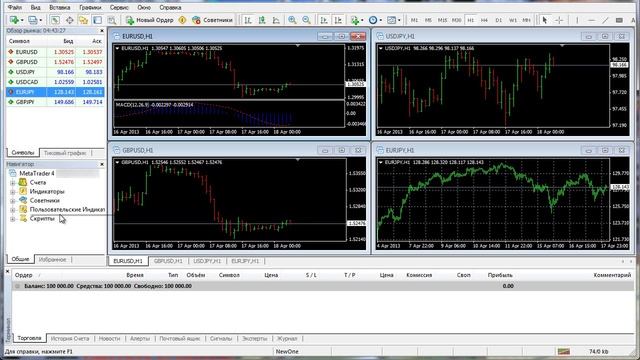Select the equidistant channel tool
This screenshot has height=360, width=640.
pyautogui.click(x=619, y=20)
